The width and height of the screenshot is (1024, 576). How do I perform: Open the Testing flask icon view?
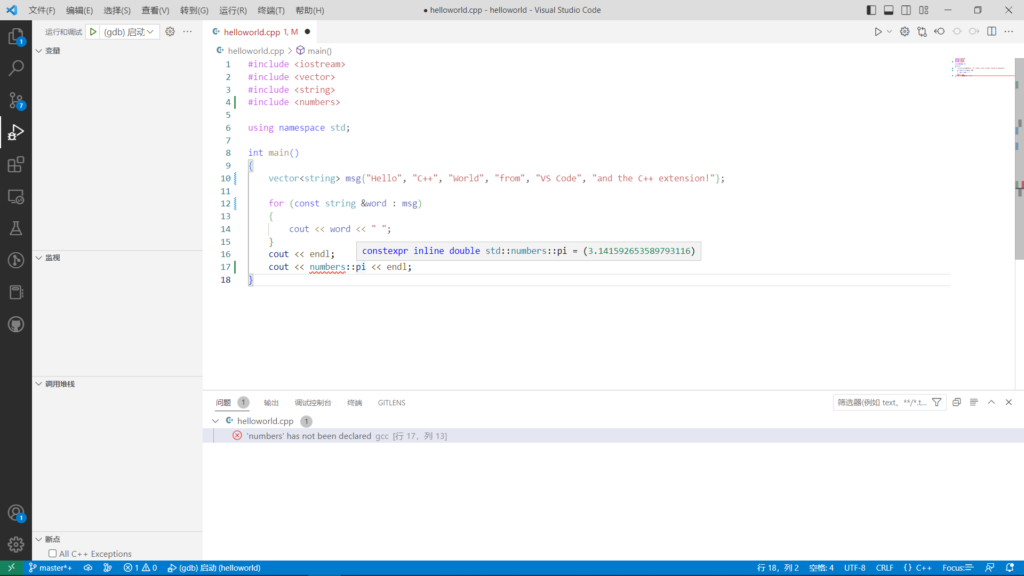pyautogui.click(x=16, y=229)
